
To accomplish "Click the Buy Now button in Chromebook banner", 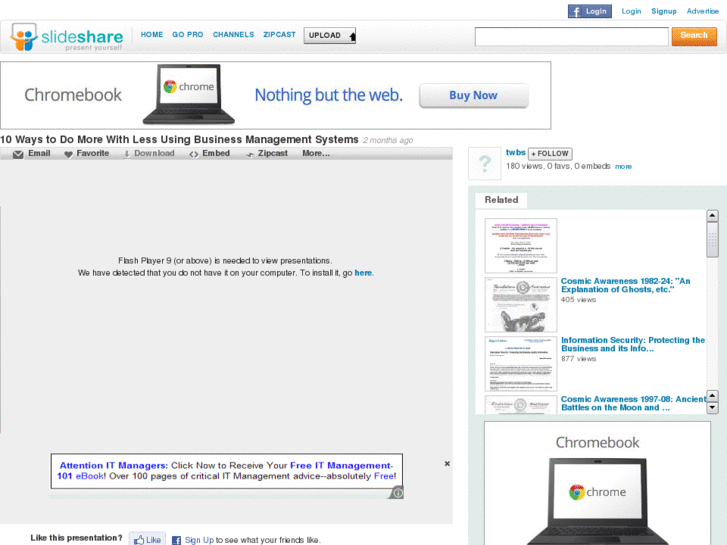I will pos(473,96).
